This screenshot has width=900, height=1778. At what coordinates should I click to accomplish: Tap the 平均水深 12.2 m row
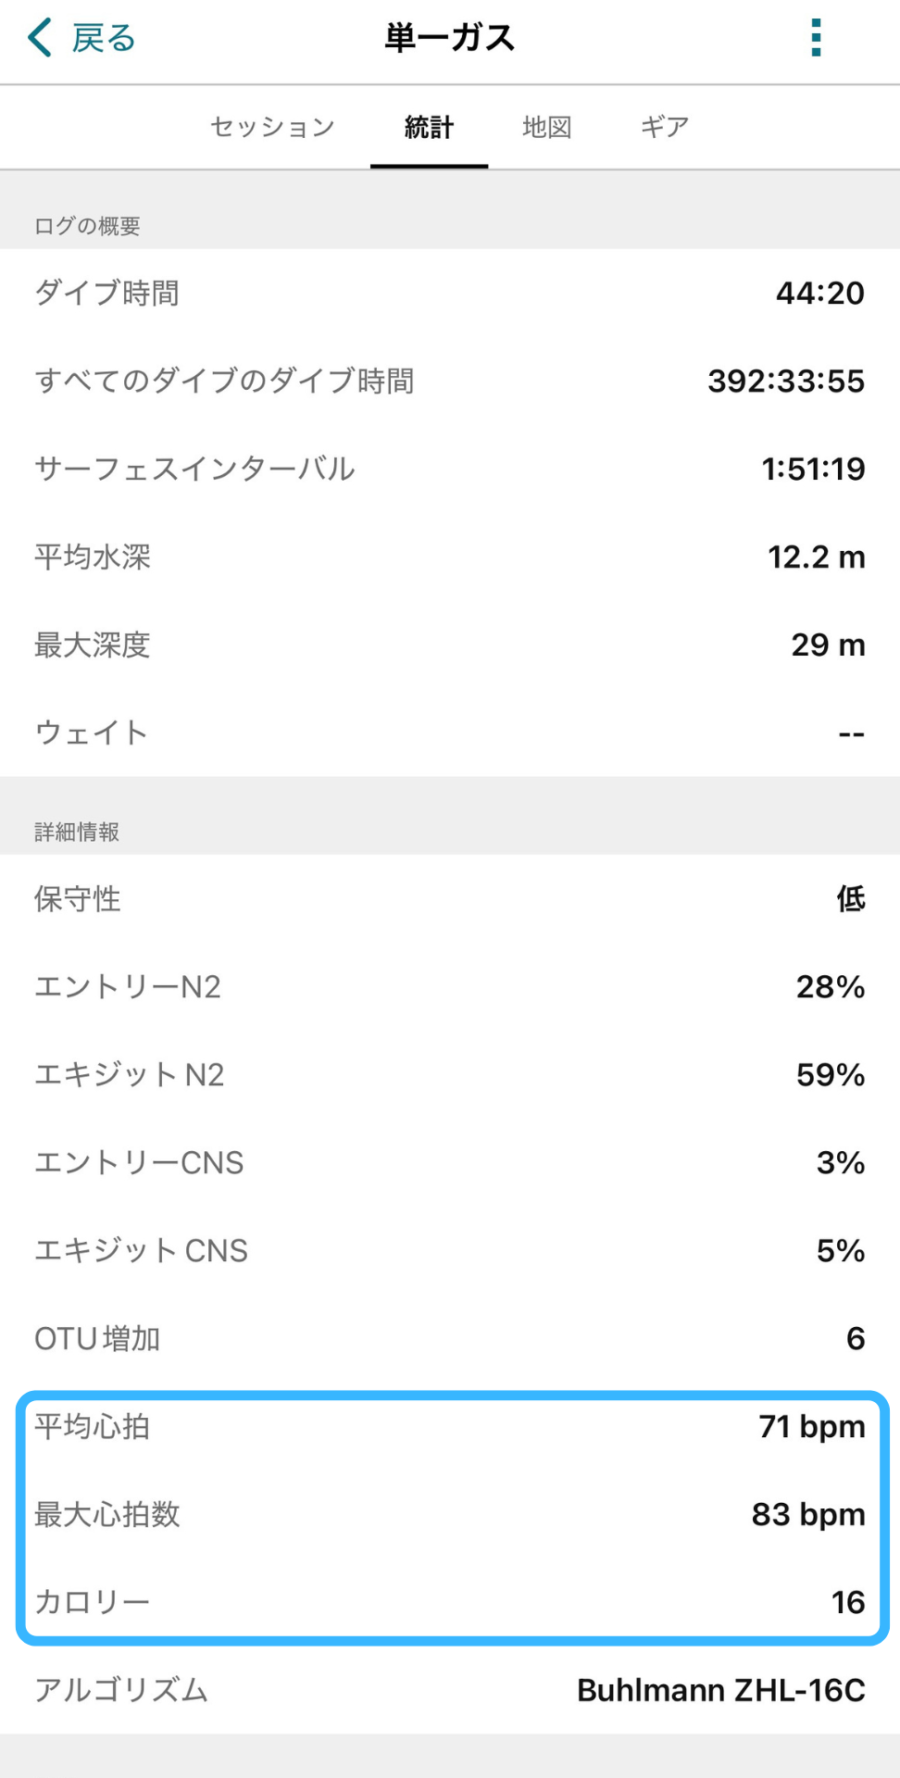point(450,557)
